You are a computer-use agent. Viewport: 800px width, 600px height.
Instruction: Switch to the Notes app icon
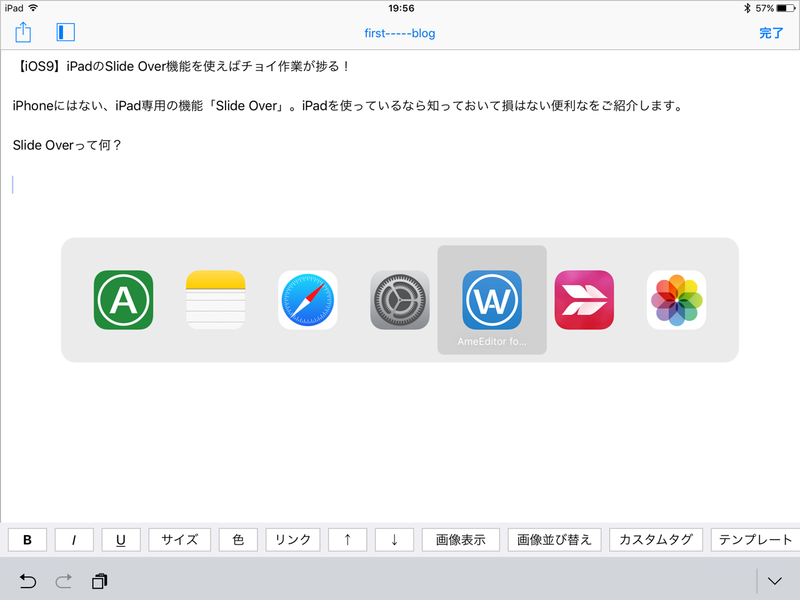(215, 300)
